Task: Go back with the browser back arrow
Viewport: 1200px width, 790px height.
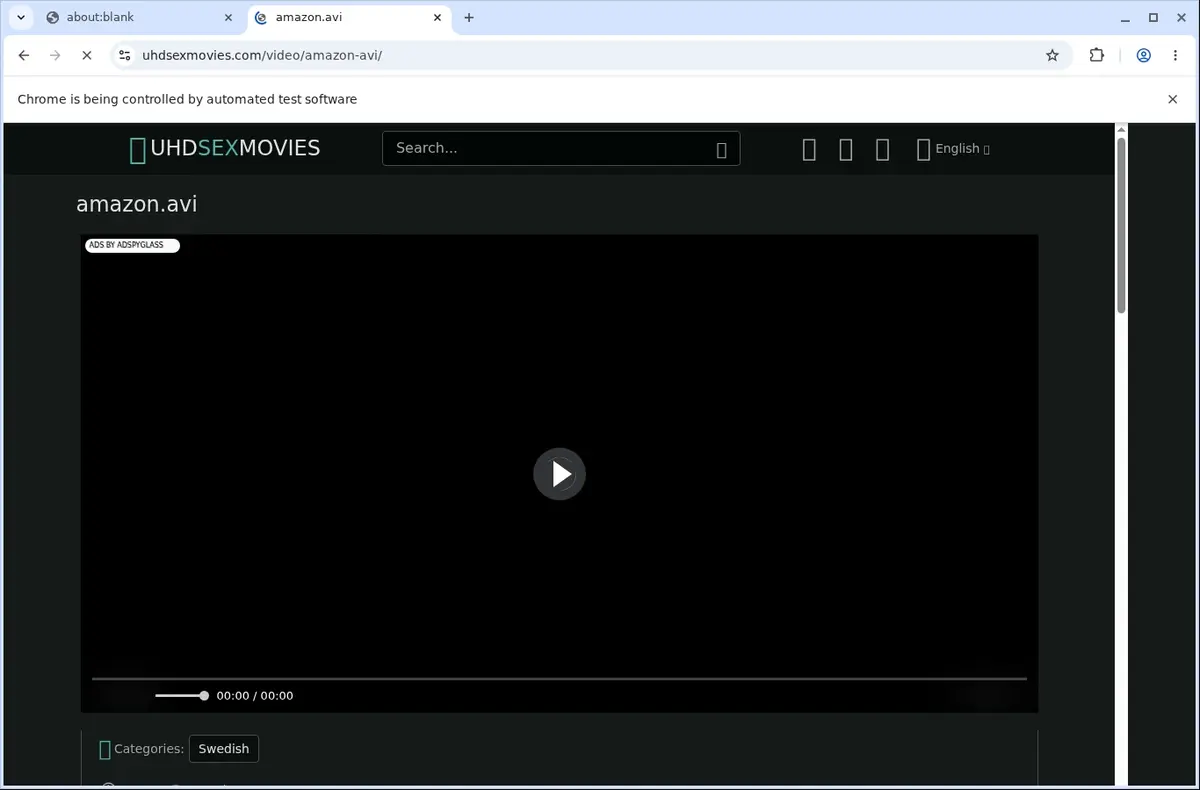Action: pos(24,55)
